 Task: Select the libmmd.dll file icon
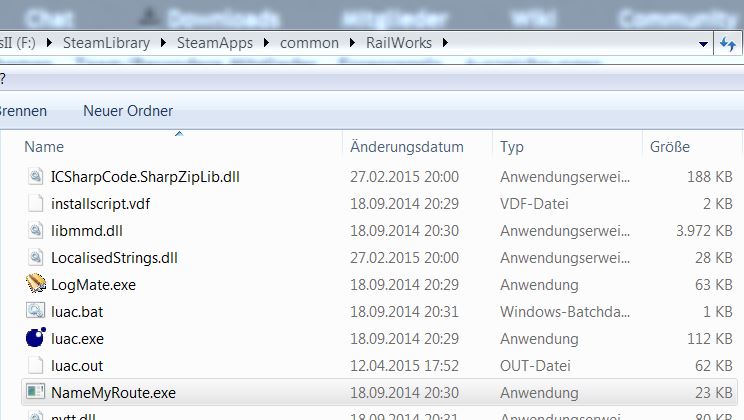(36, 230)
